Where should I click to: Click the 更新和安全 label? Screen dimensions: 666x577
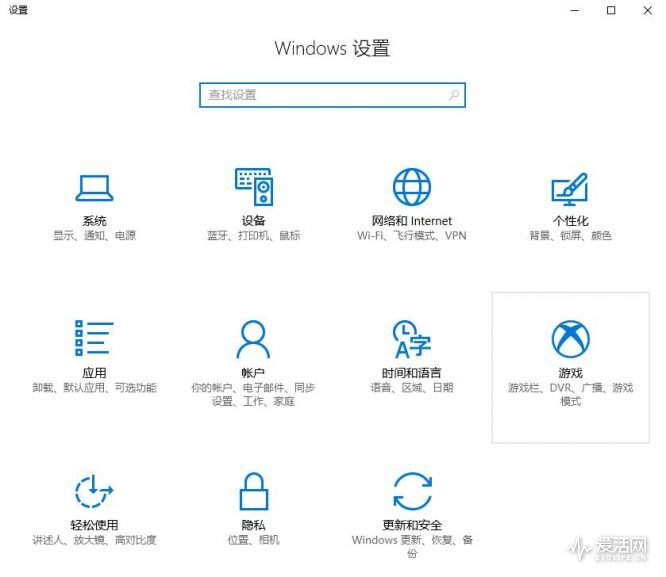412,525
